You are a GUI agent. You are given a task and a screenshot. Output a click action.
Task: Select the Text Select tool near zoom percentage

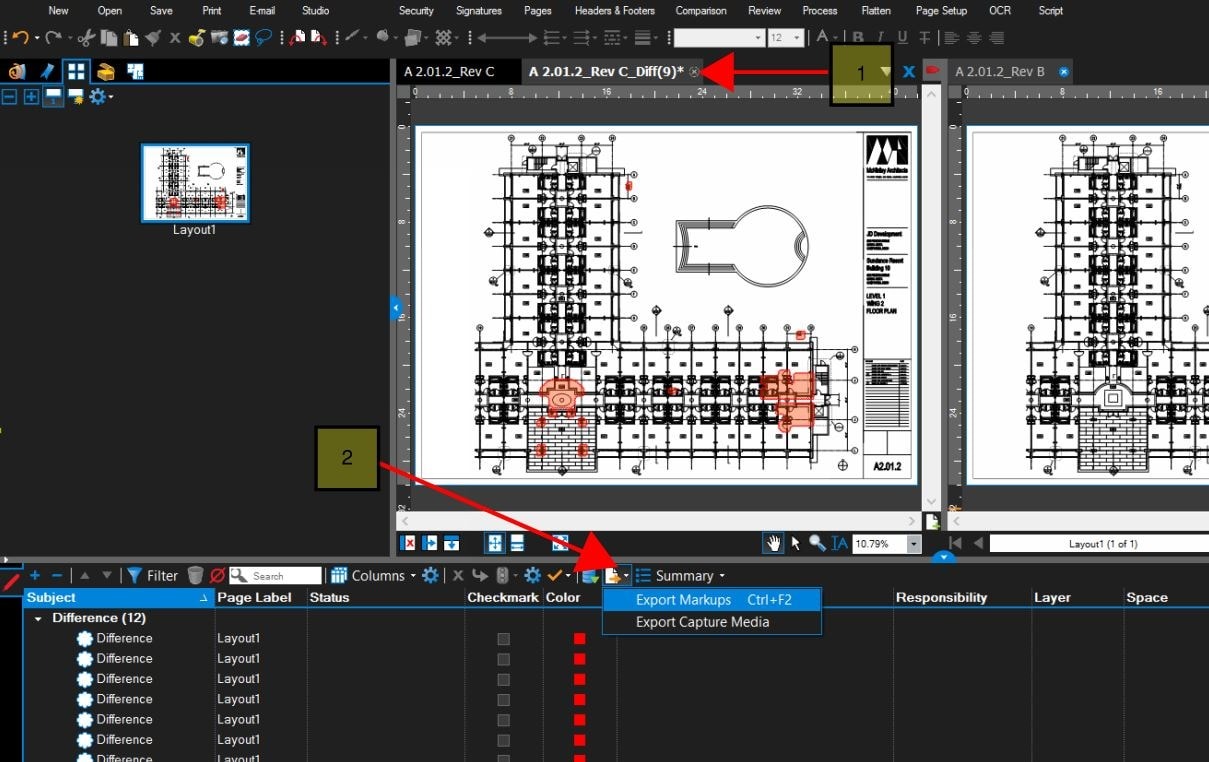838,543
